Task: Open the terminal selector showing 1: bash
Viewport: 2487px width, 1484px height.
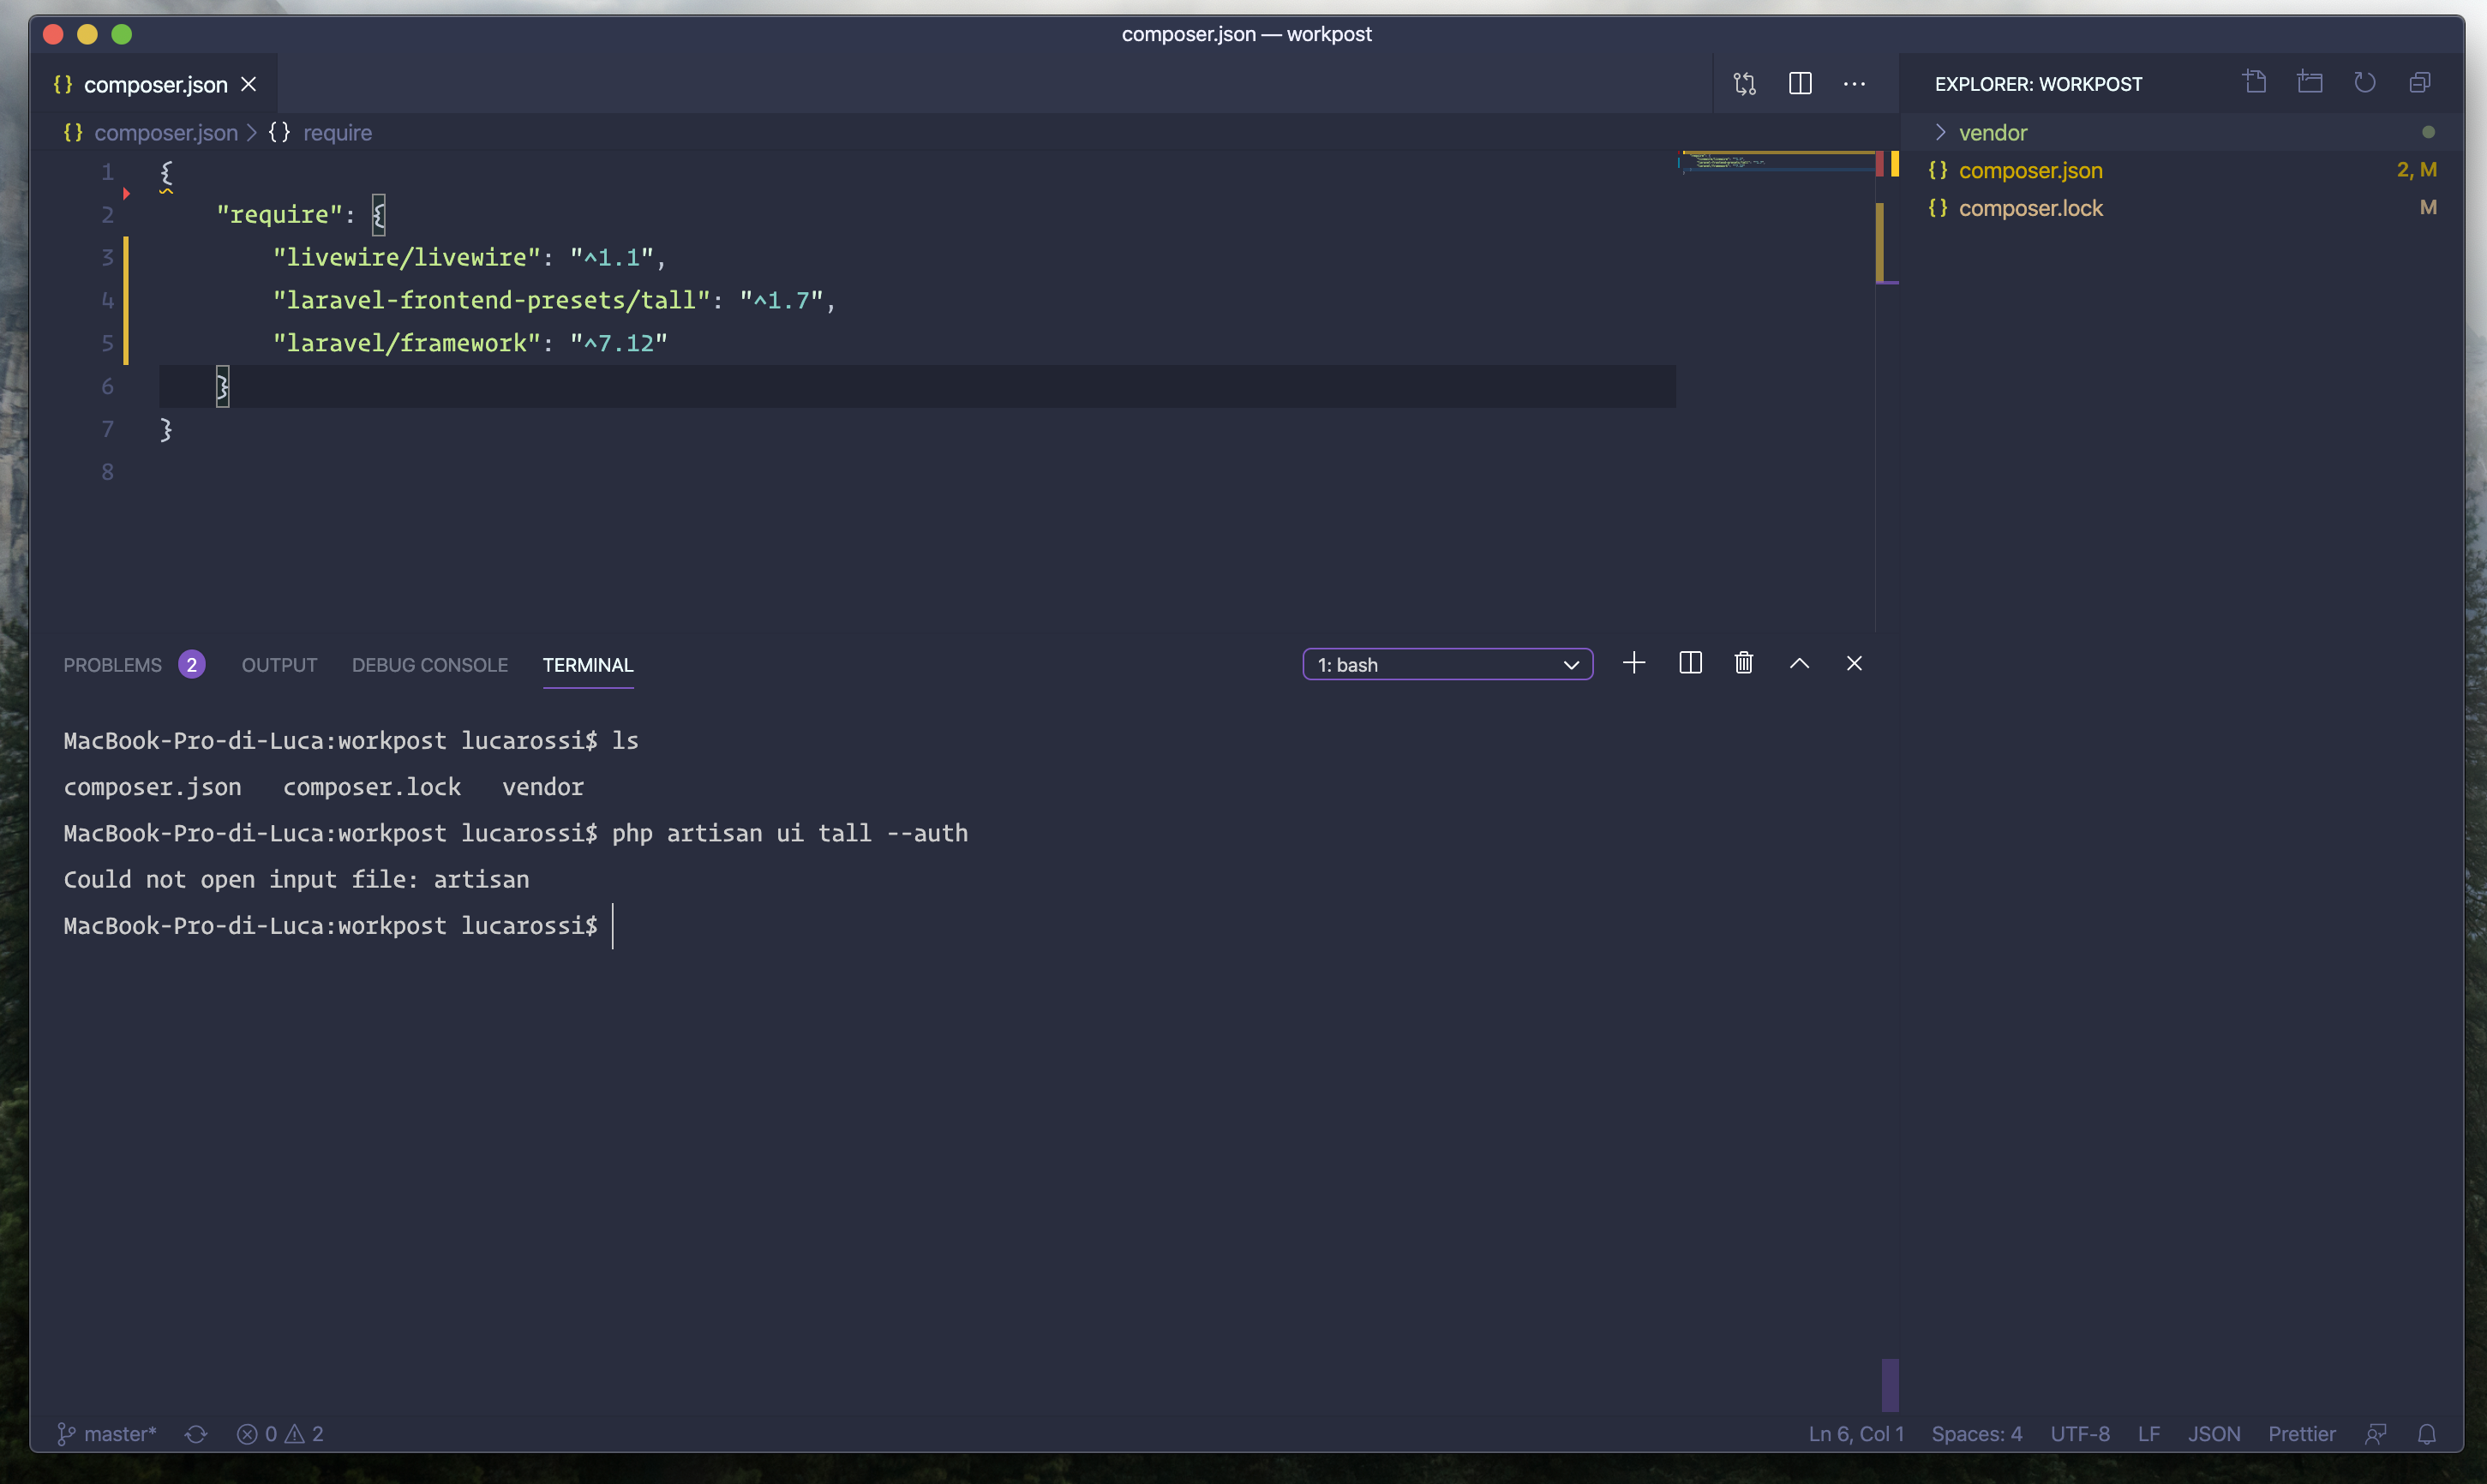Action: (1447, 663)
